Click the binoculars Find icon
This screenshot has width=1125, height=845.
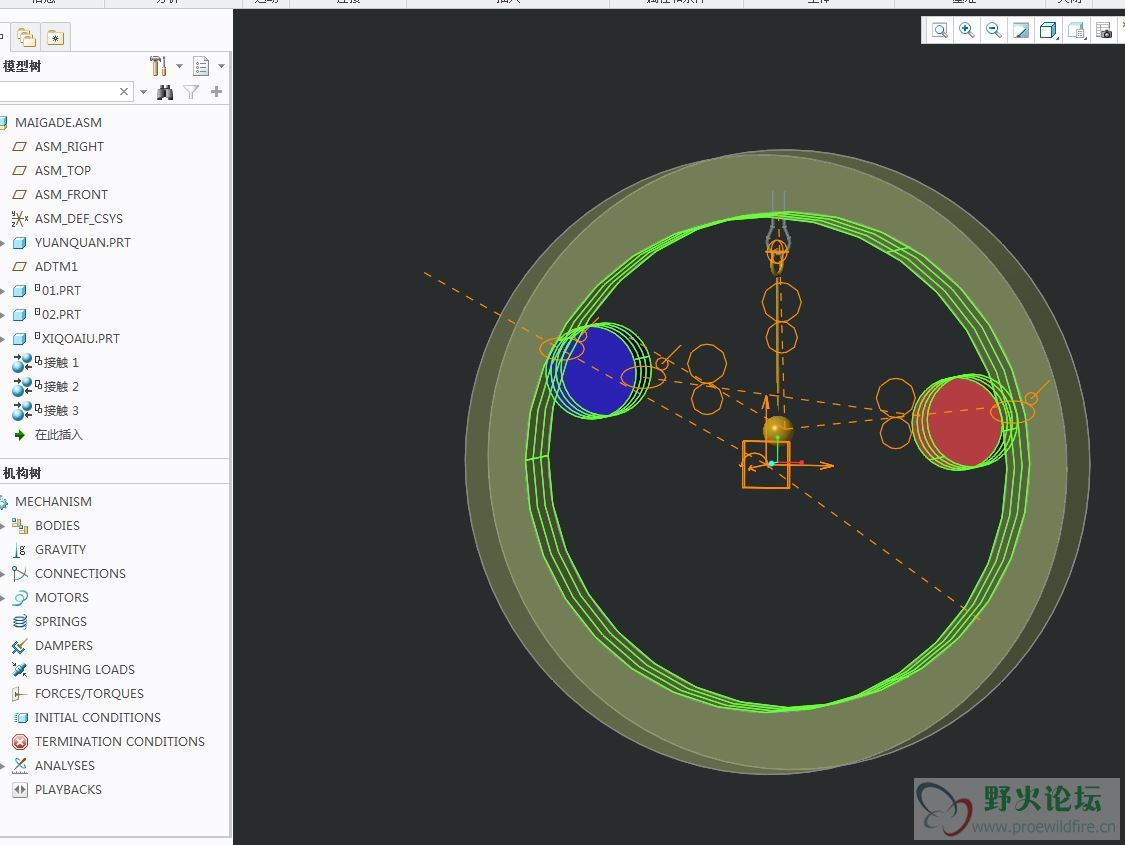tap(165, 92)
